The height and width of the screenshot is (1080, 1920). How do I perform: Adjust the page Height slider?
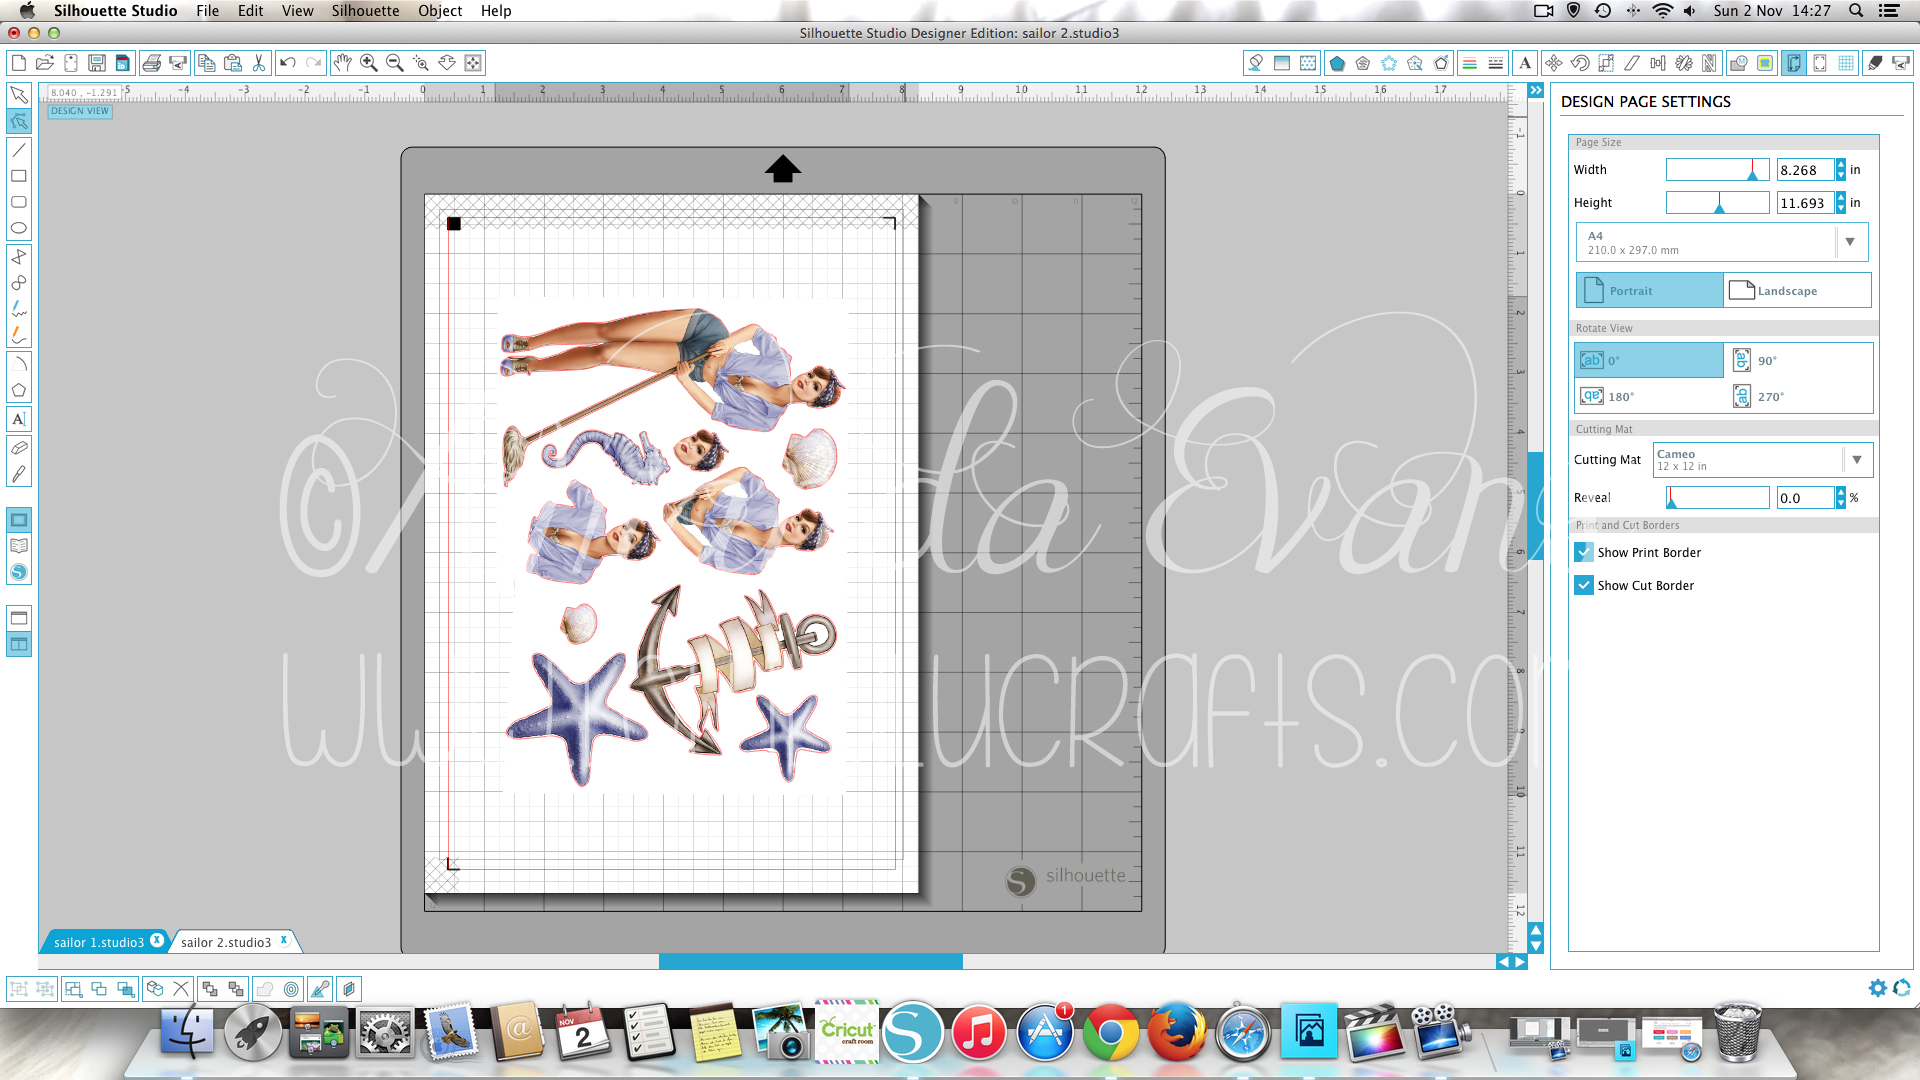pyautogui.click(x=1717, y=203)
